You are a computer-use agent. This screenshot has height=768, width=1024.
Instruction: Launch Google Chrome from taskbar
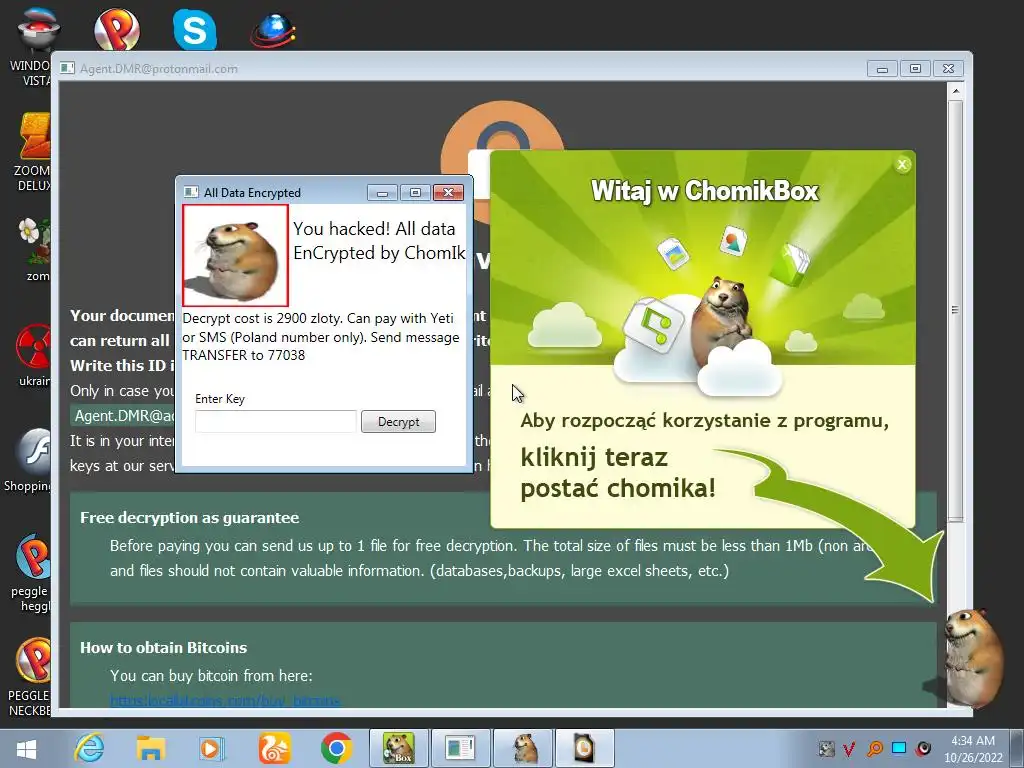pyautogui.click(x=336, y=748)
